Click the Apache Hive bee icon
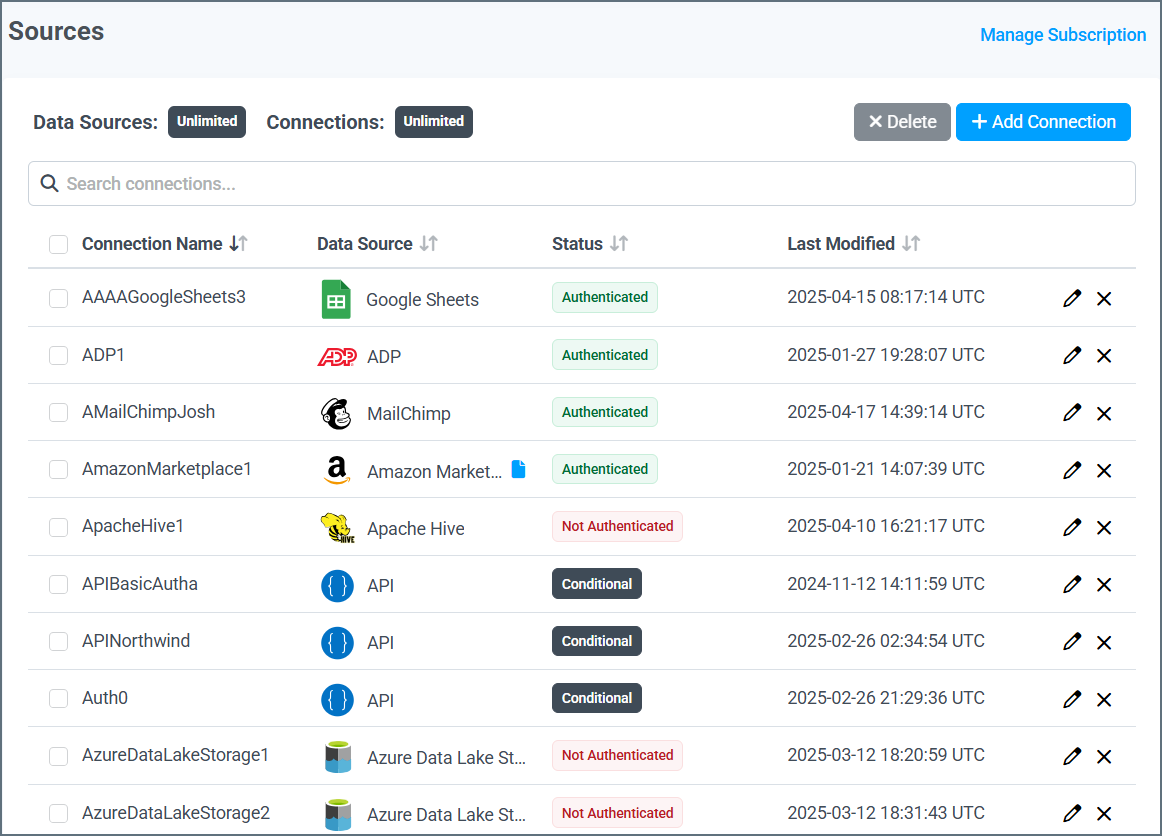Viewport: 1162px width, 836px height. (336, 526)
